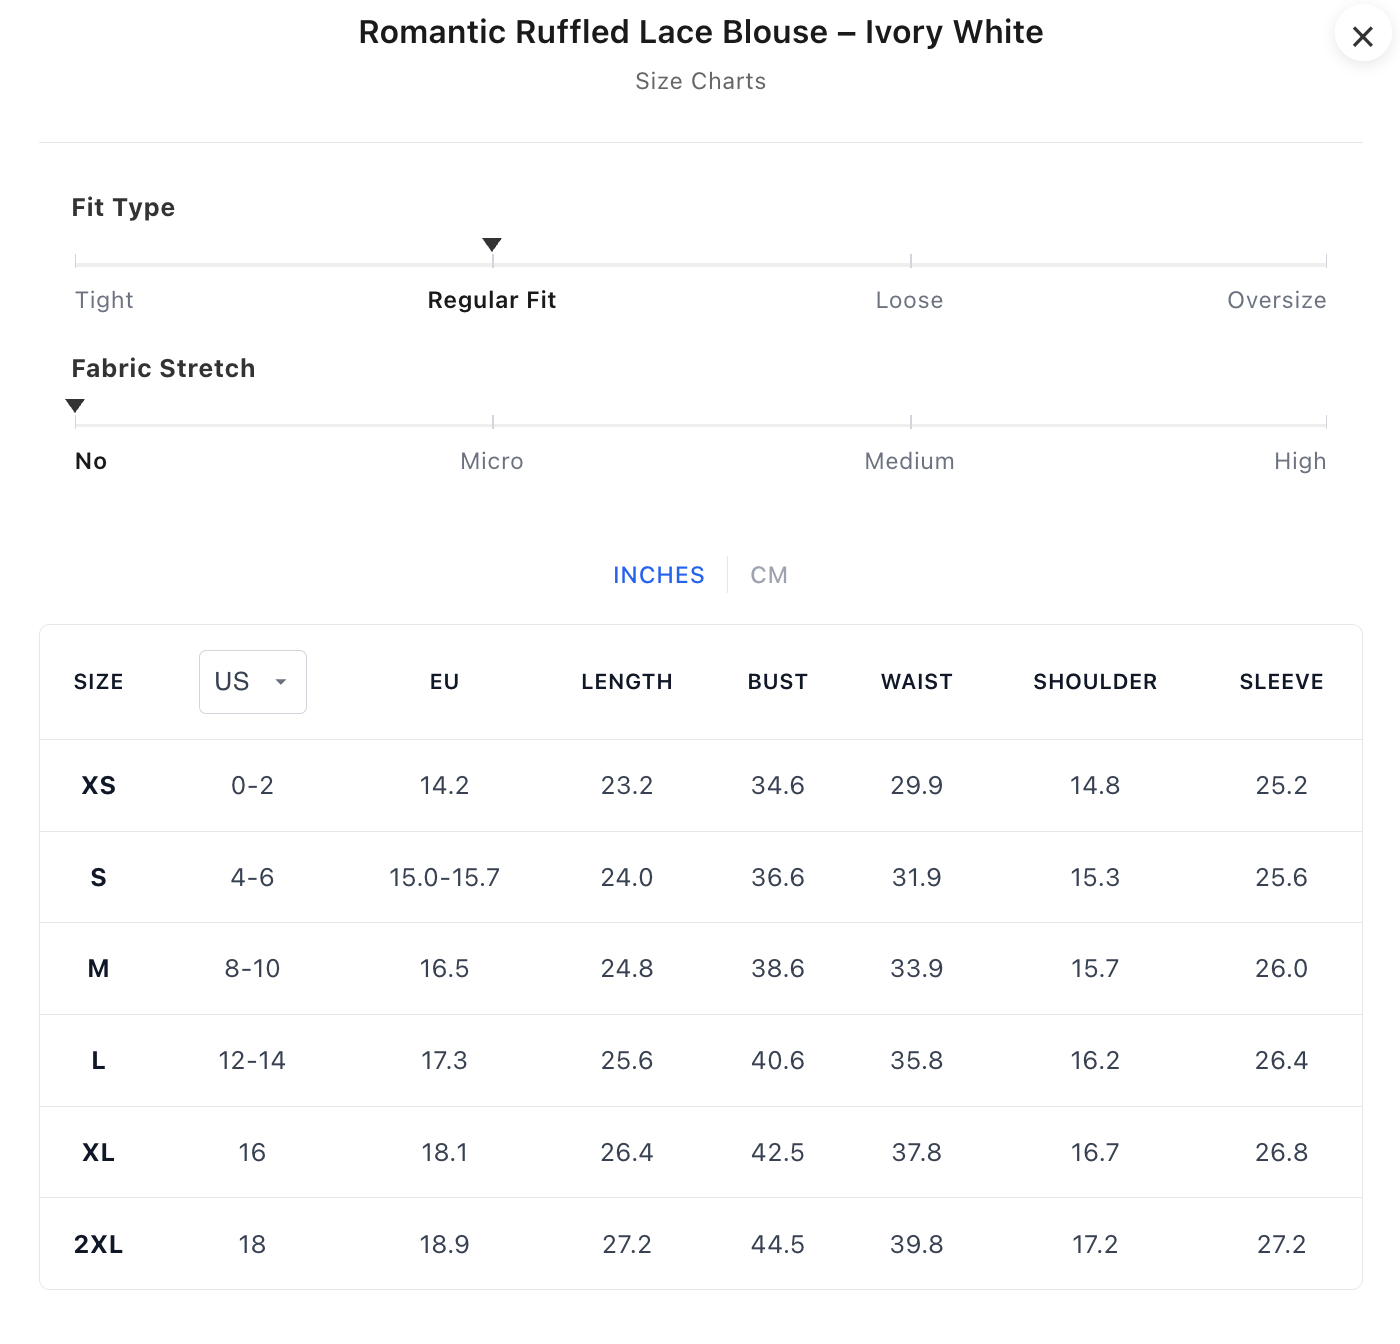Select the XS size row

[x=98, y=786]
